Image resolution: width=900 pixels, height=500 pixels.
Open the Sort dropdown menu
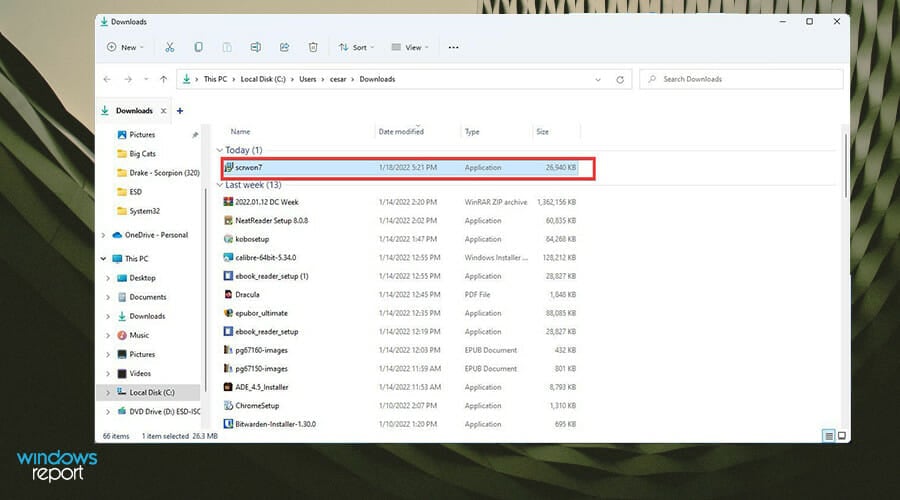(x=354, y=47)
